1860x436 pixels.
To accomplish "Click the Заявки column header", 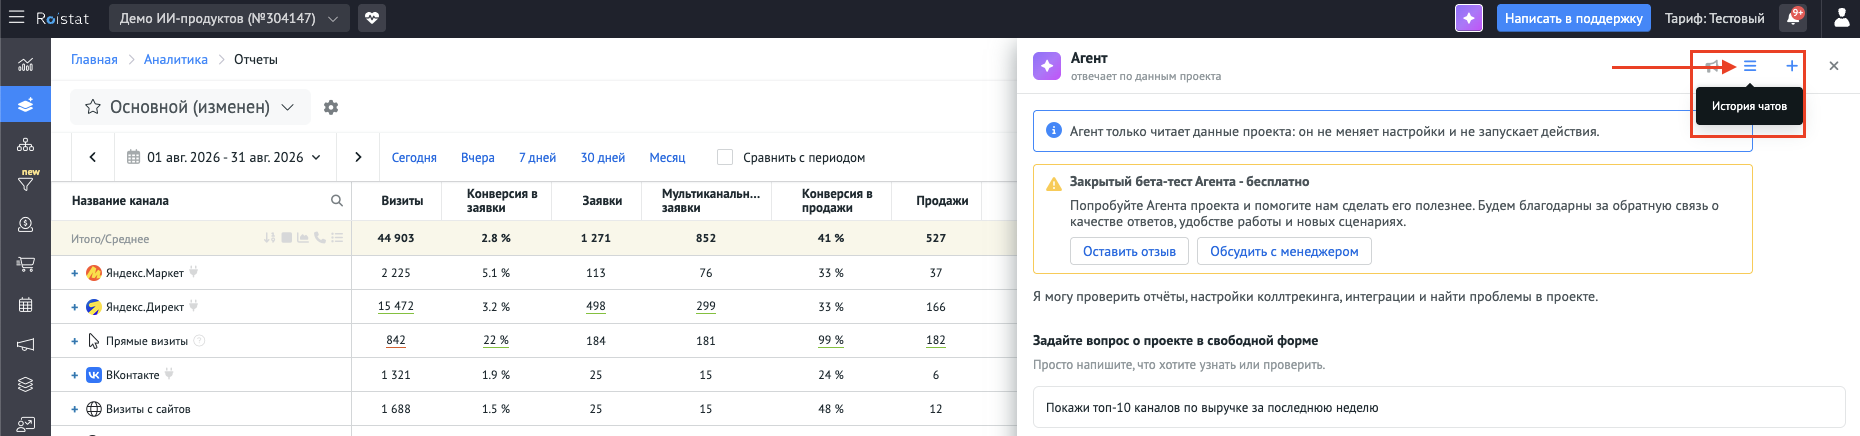I will pos(602,201).
